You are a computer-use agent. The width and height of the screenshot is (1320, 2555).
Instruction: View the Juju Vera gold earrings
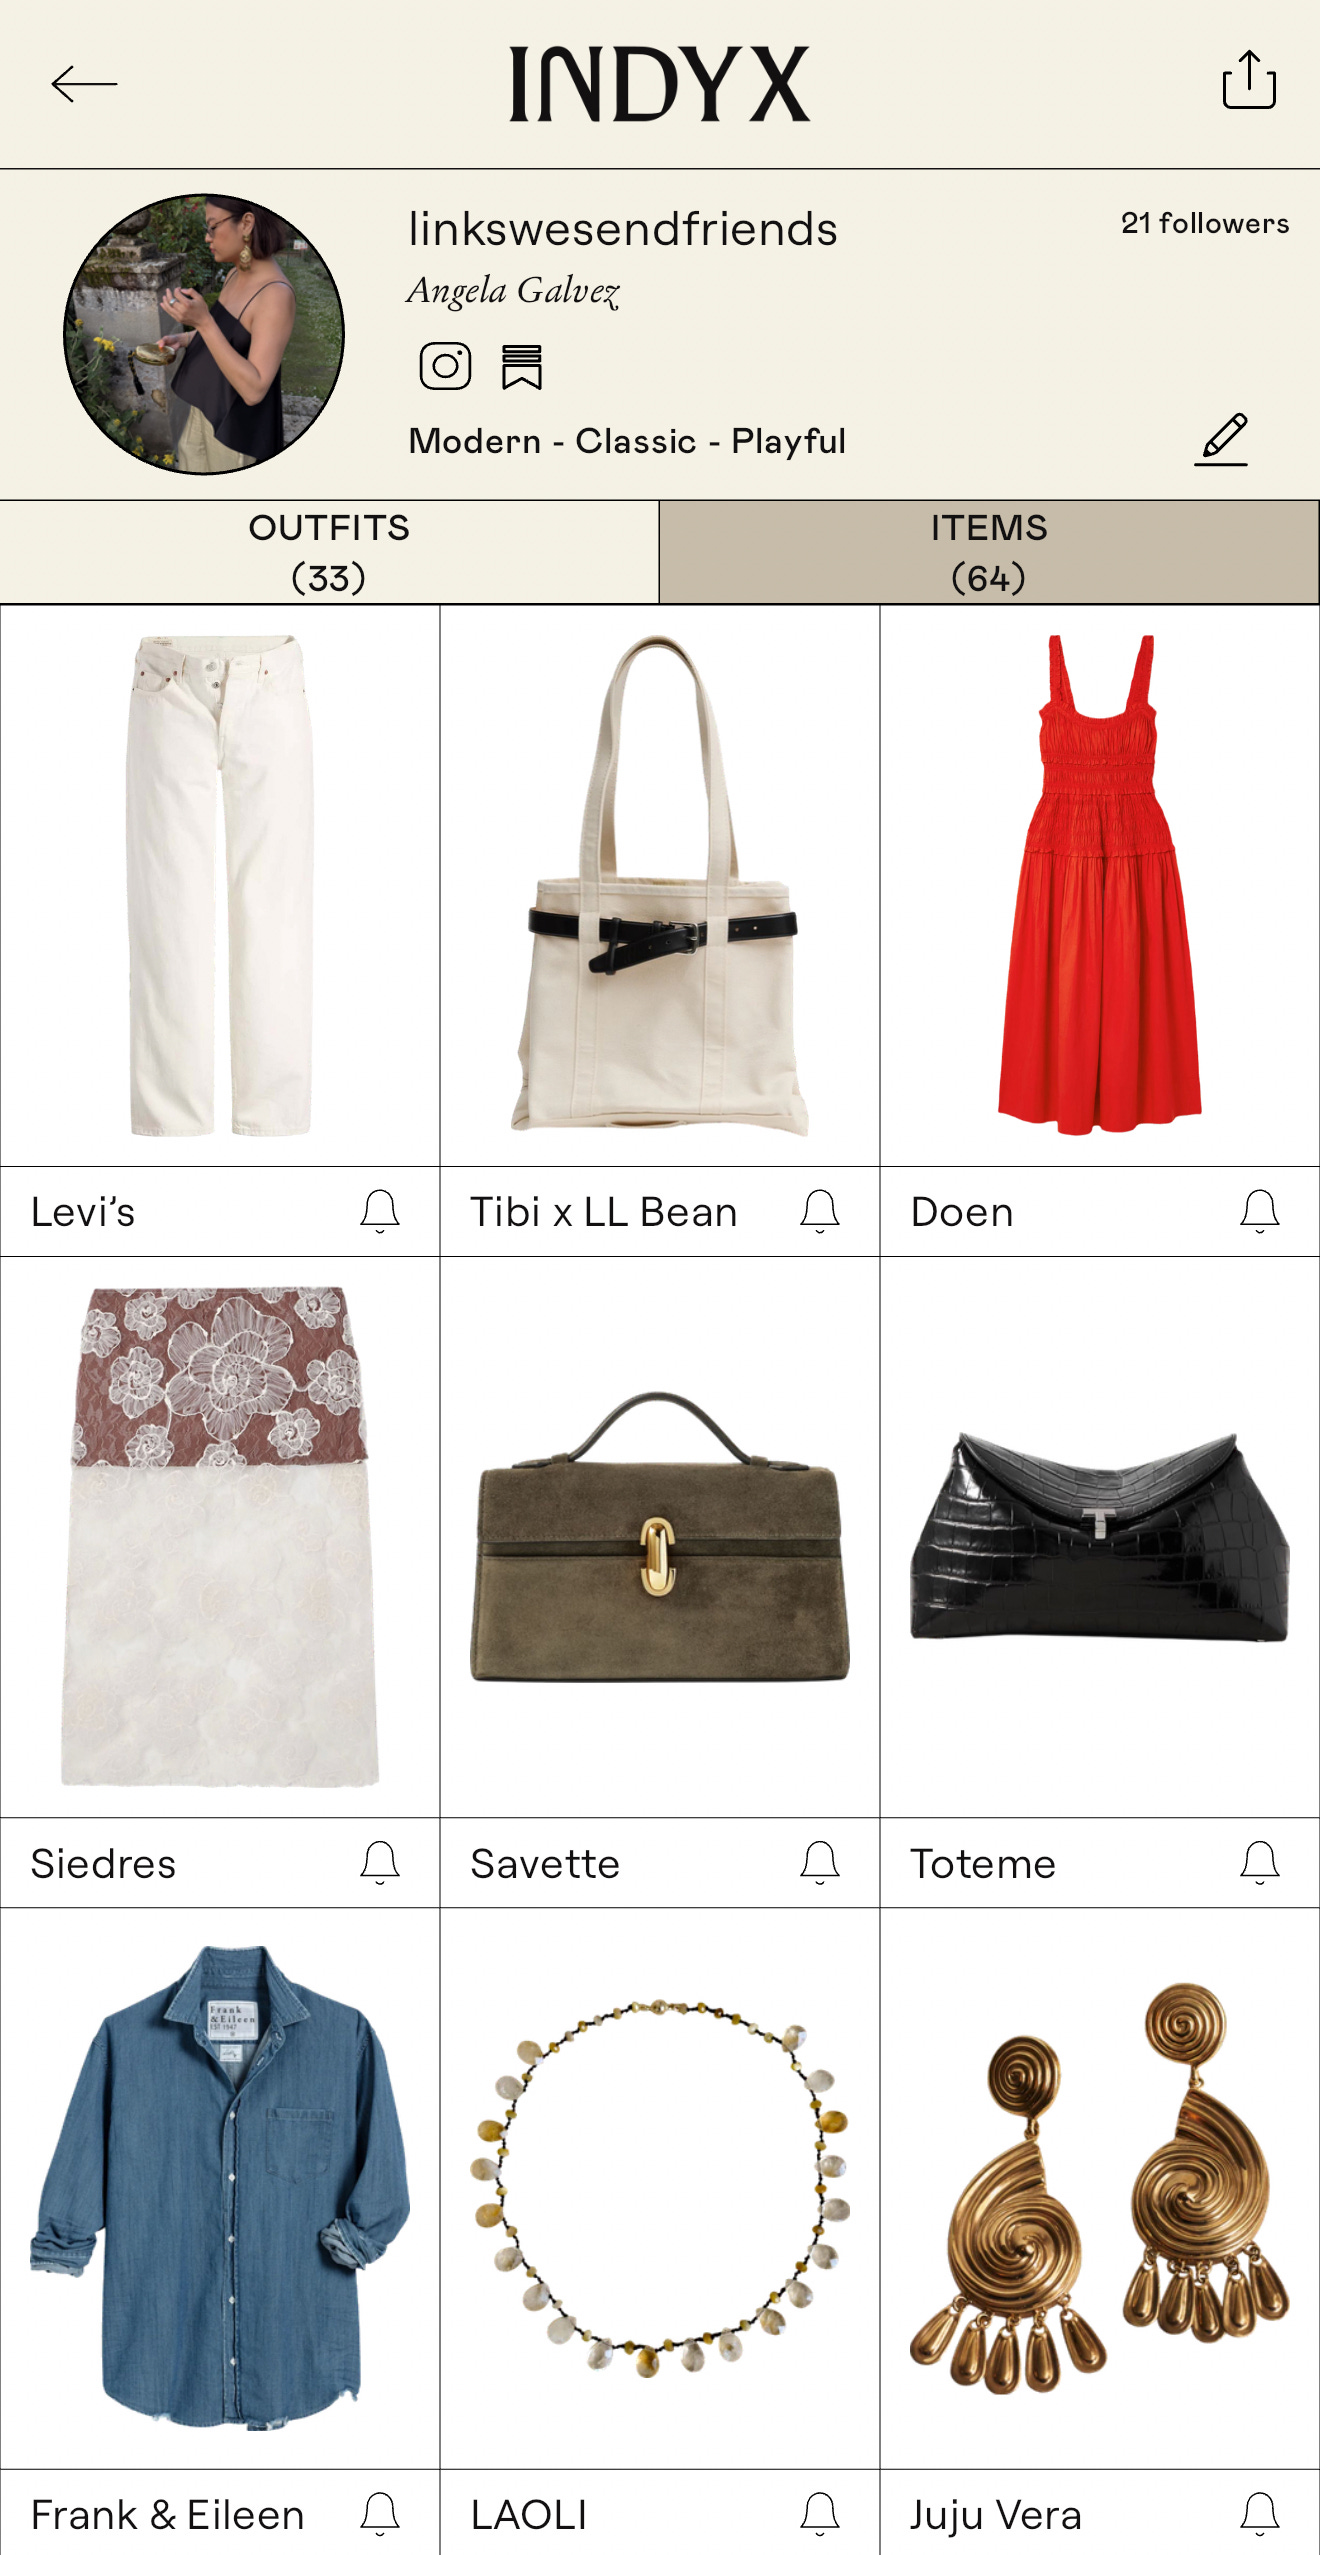(x=1100, y=2188)
